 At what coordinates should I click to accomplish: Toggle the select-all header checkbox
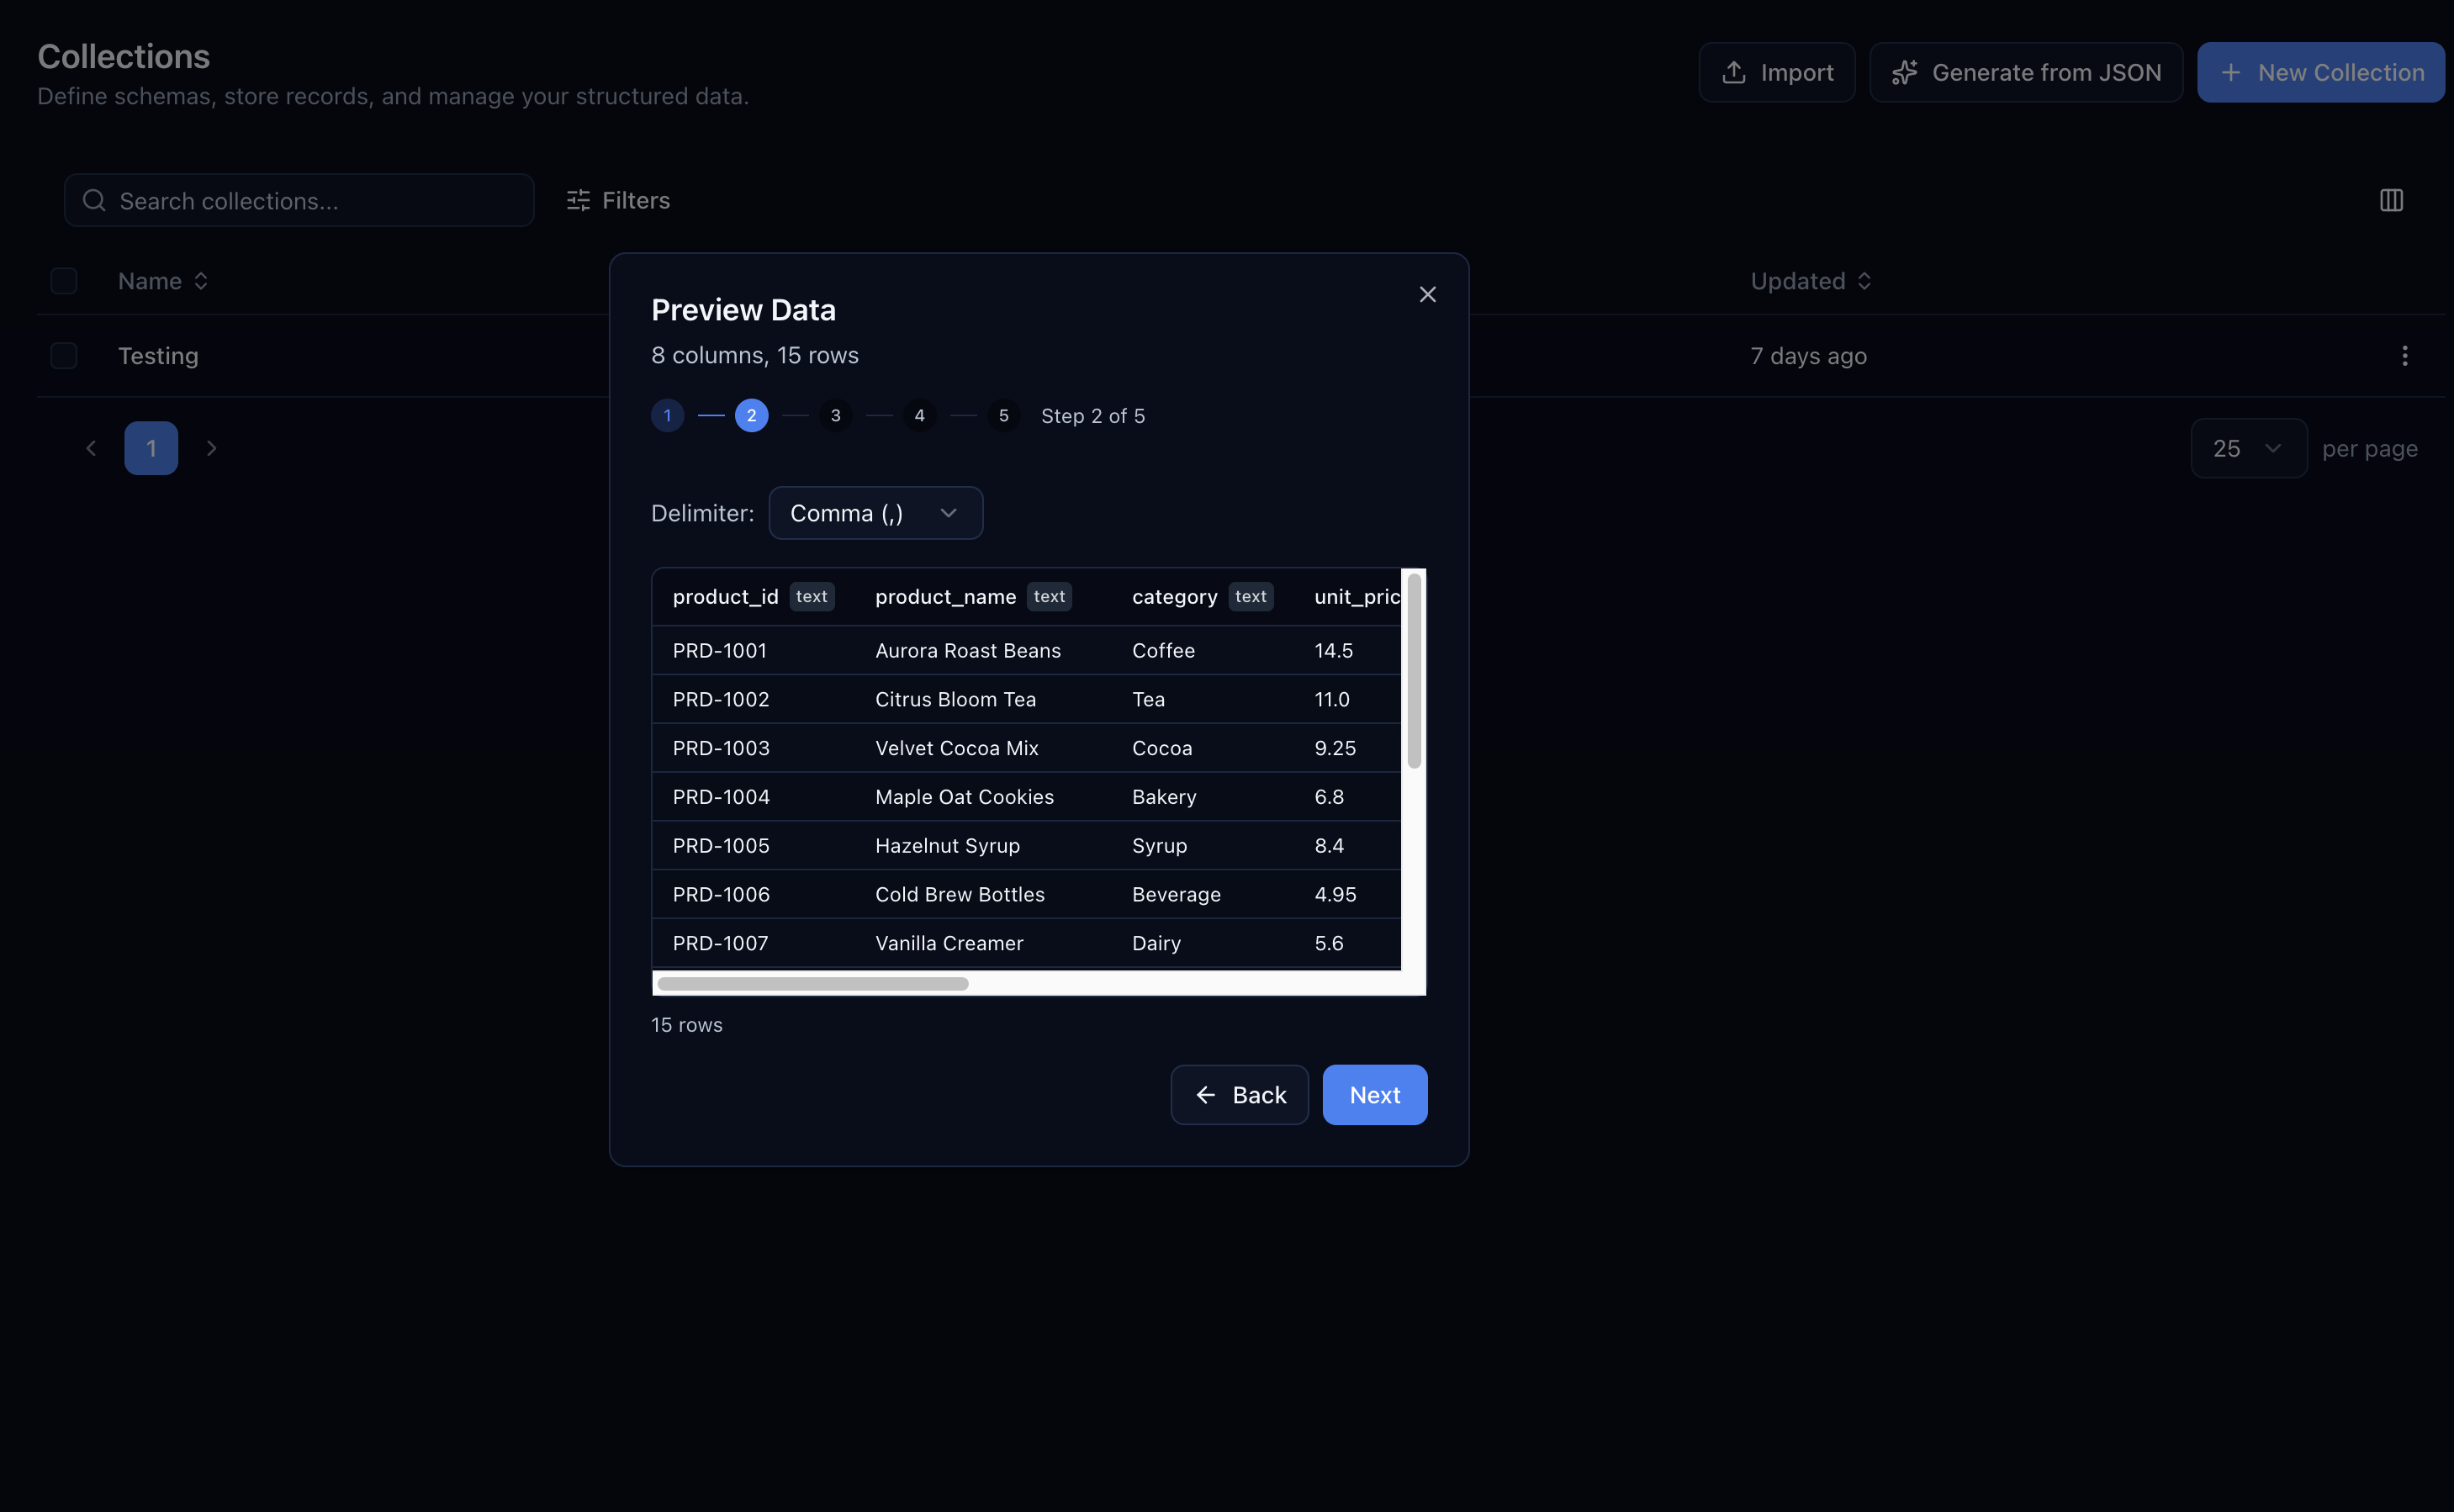[x=64, y=281]
